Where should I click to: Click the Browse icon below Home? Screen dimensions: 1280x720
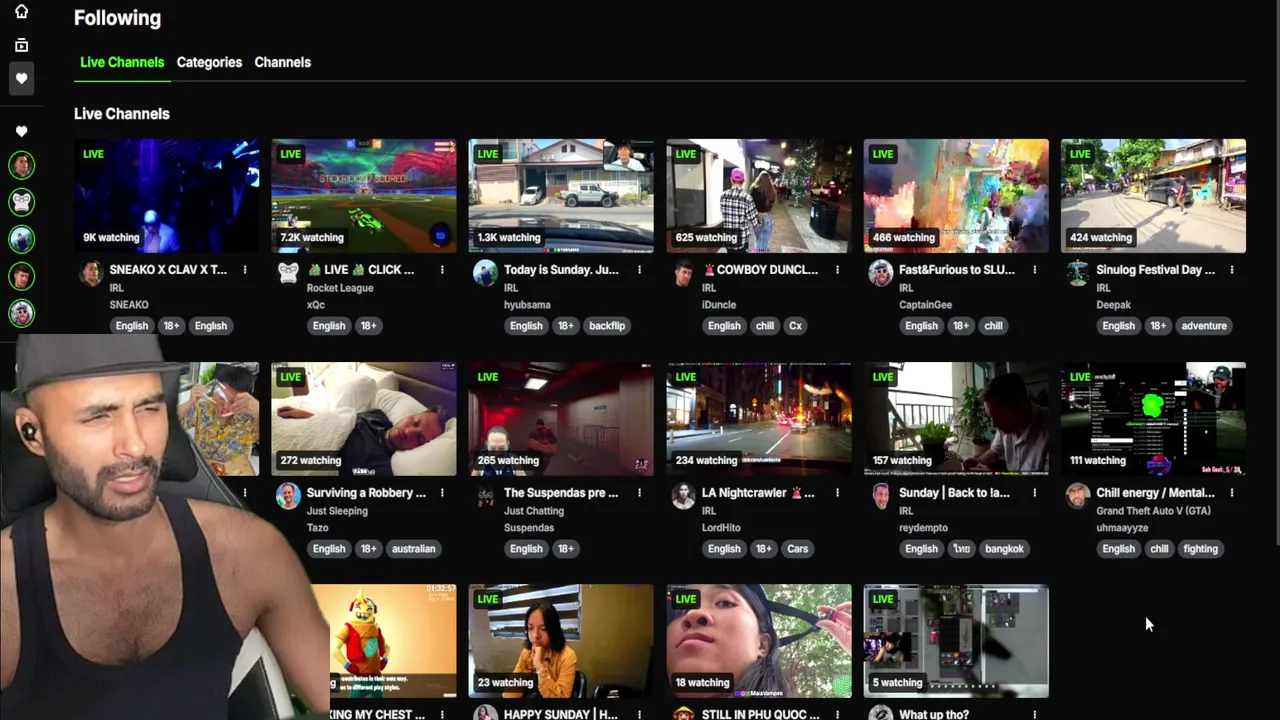(x=21, y=45)
